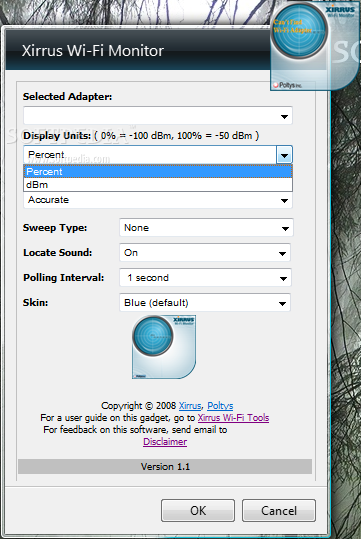361x539 pixels.
Task: Open the Polling Interval dropdown
Action: click(x=206, y=278)
